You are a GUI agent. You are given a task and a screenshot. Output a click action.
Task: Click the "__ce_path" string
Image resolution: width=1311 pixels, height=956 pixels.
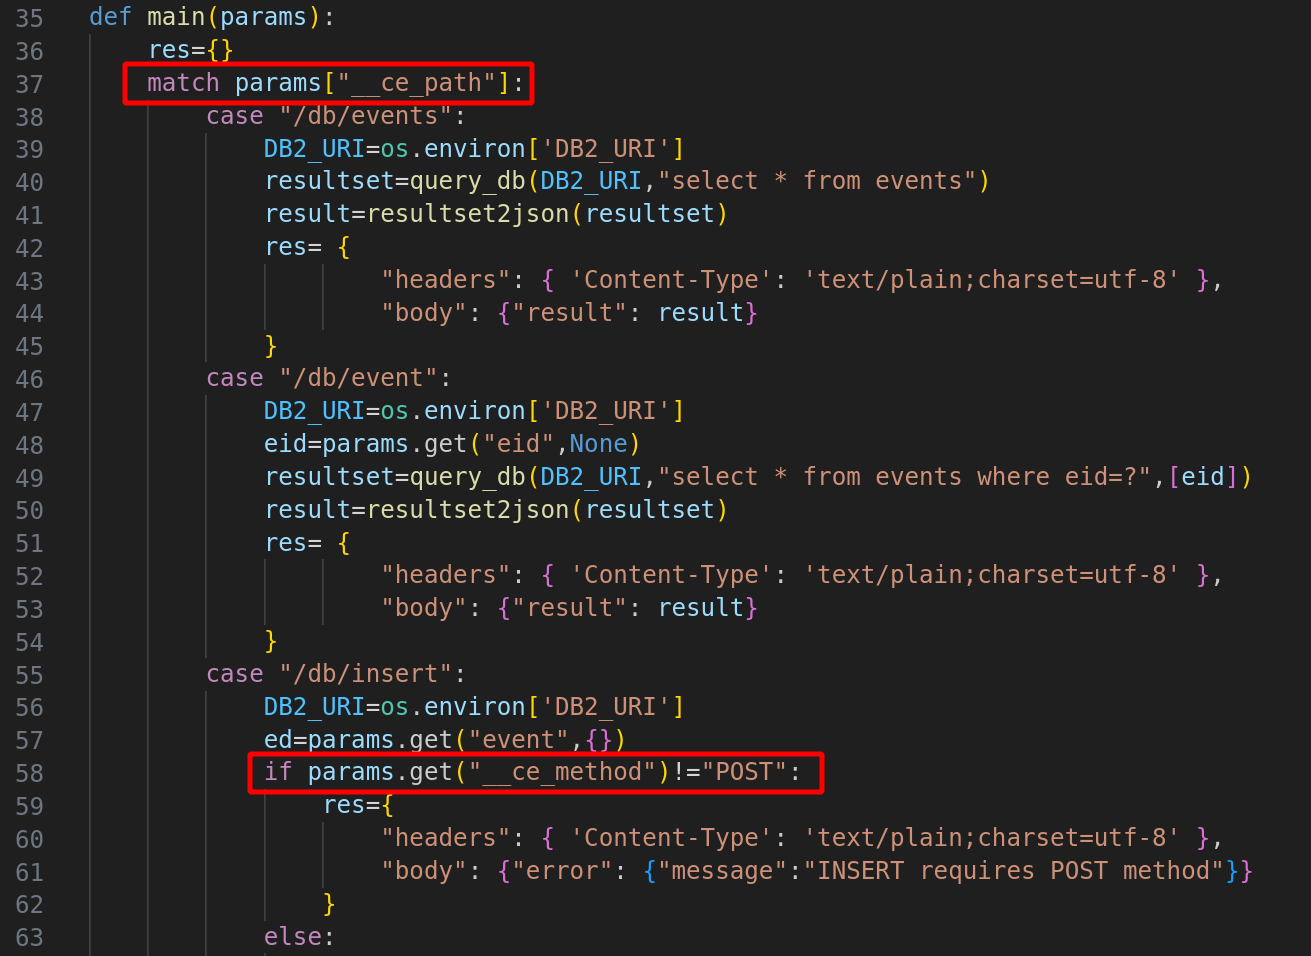tap(417, 83)
